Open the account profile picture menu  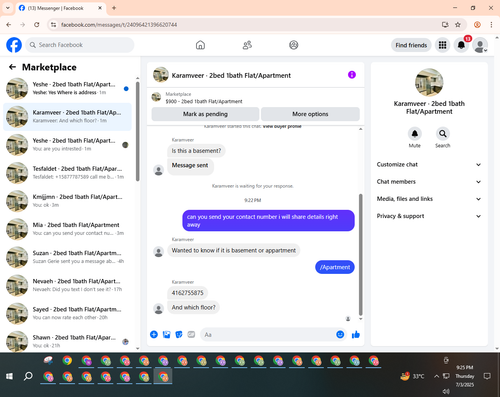(x=480, y=46)
